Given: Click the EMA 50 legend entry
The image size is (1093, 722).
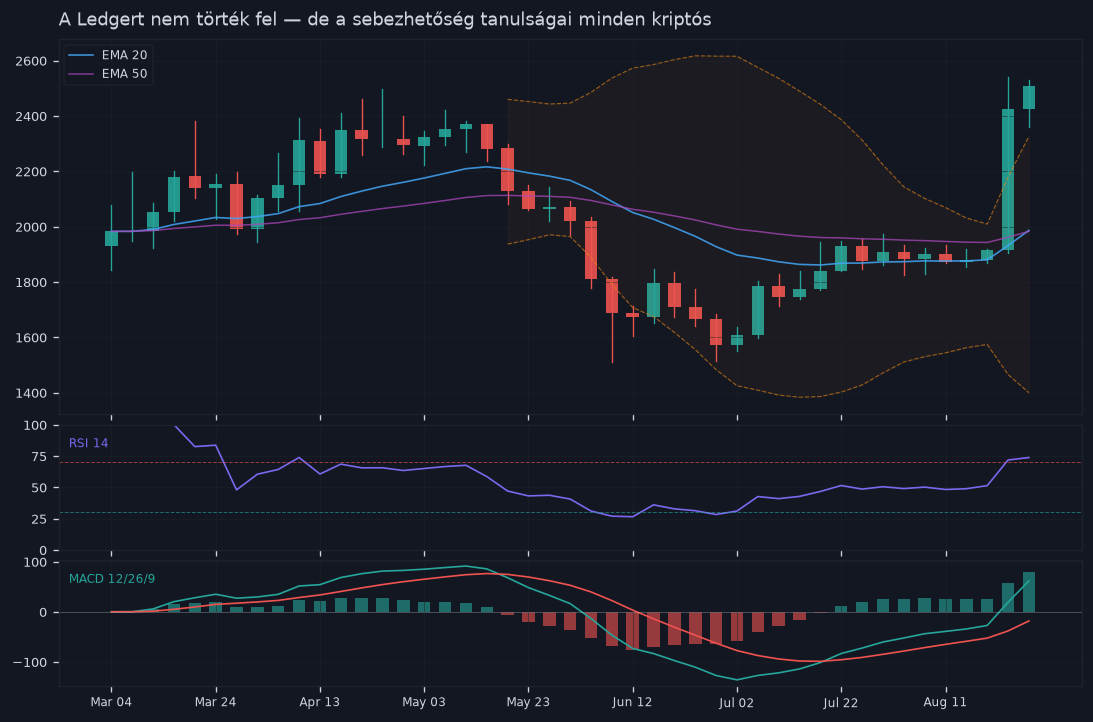Looking at the screenshot, I should coord(107,74).
